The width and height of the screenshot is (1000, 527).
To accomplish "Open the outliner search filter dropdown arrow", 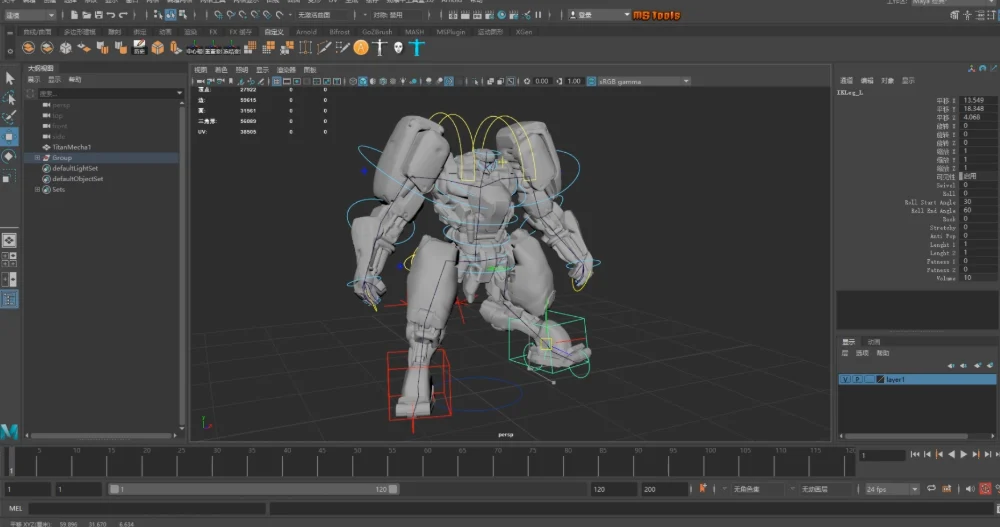I will point(179,93).
